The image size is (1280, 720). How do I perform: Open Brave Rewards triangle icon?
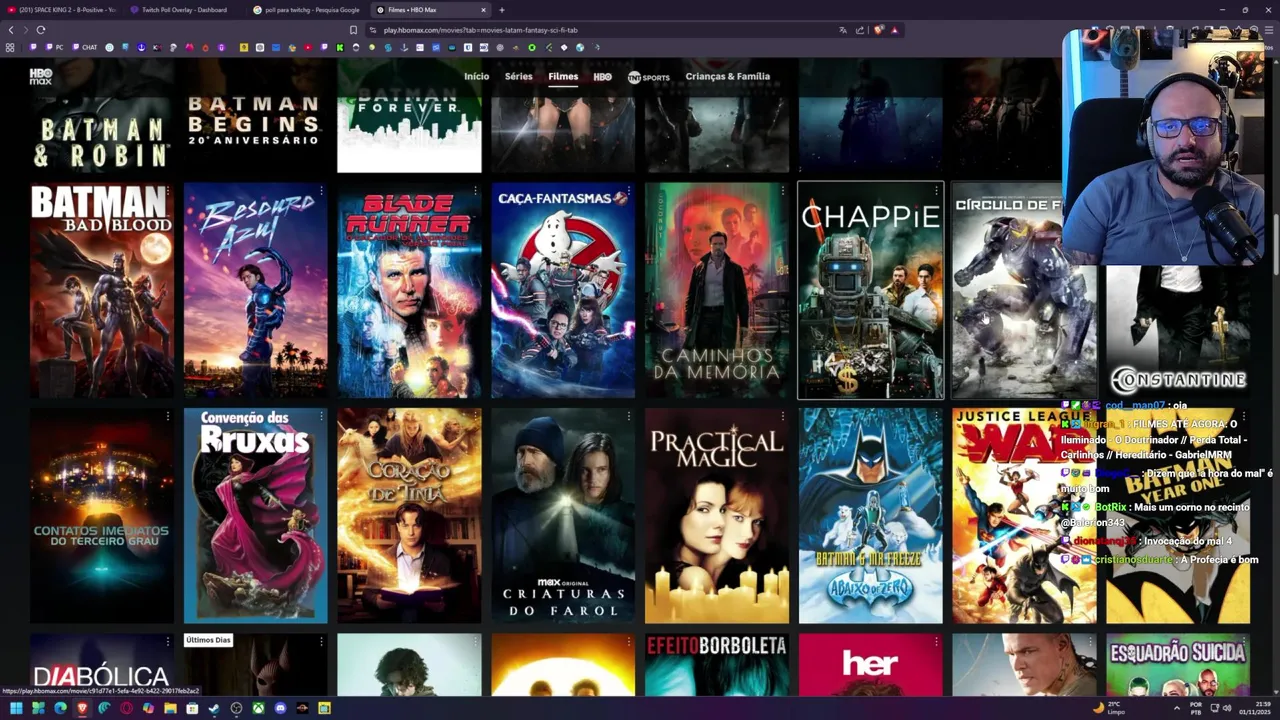894,30
